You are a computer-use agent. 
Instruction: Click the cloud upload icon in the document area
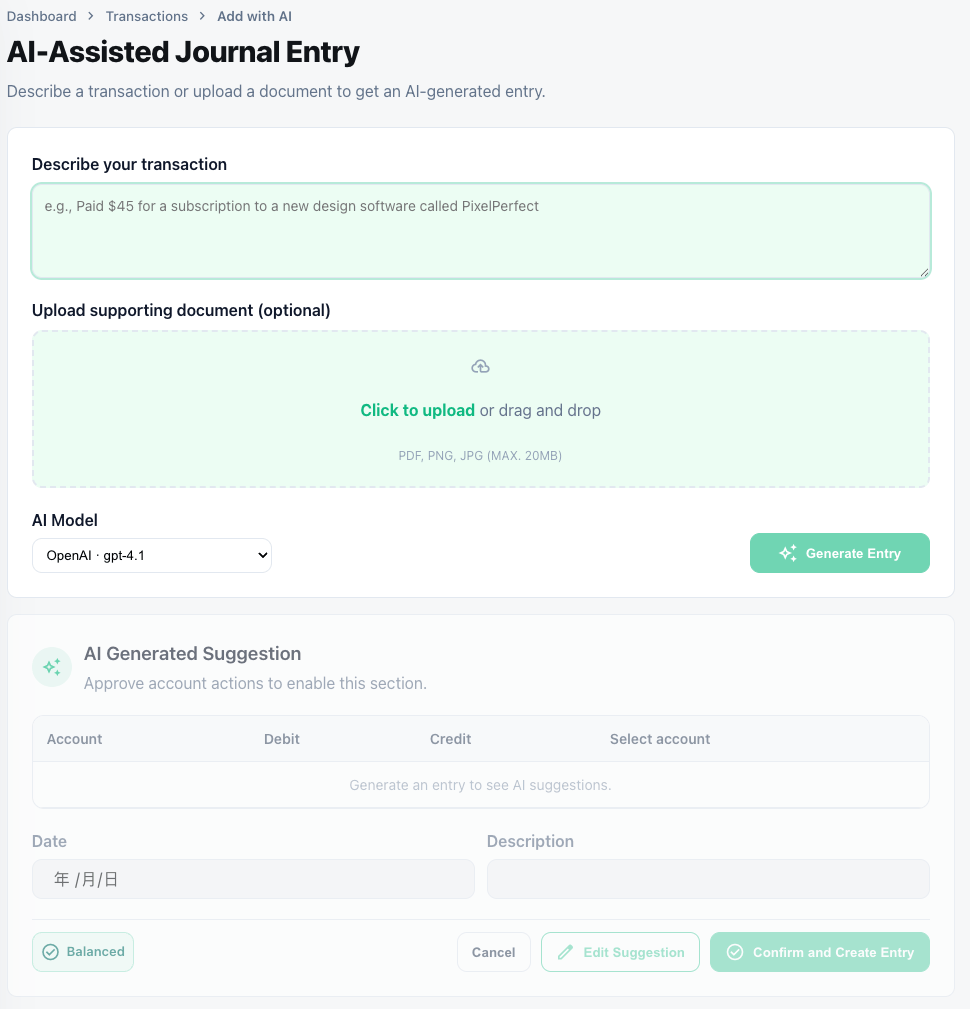(480, 366)
